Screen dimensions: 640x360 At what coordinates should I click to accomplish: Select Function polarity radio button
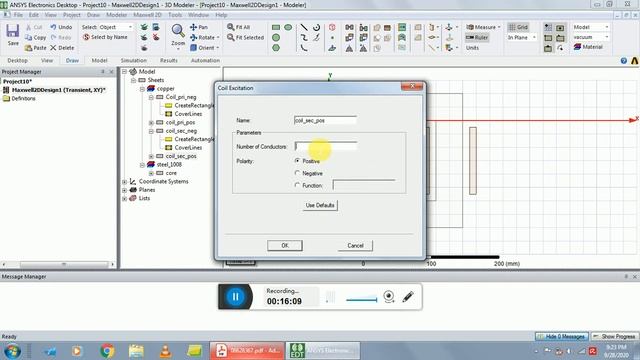click(x=297, y=185)
